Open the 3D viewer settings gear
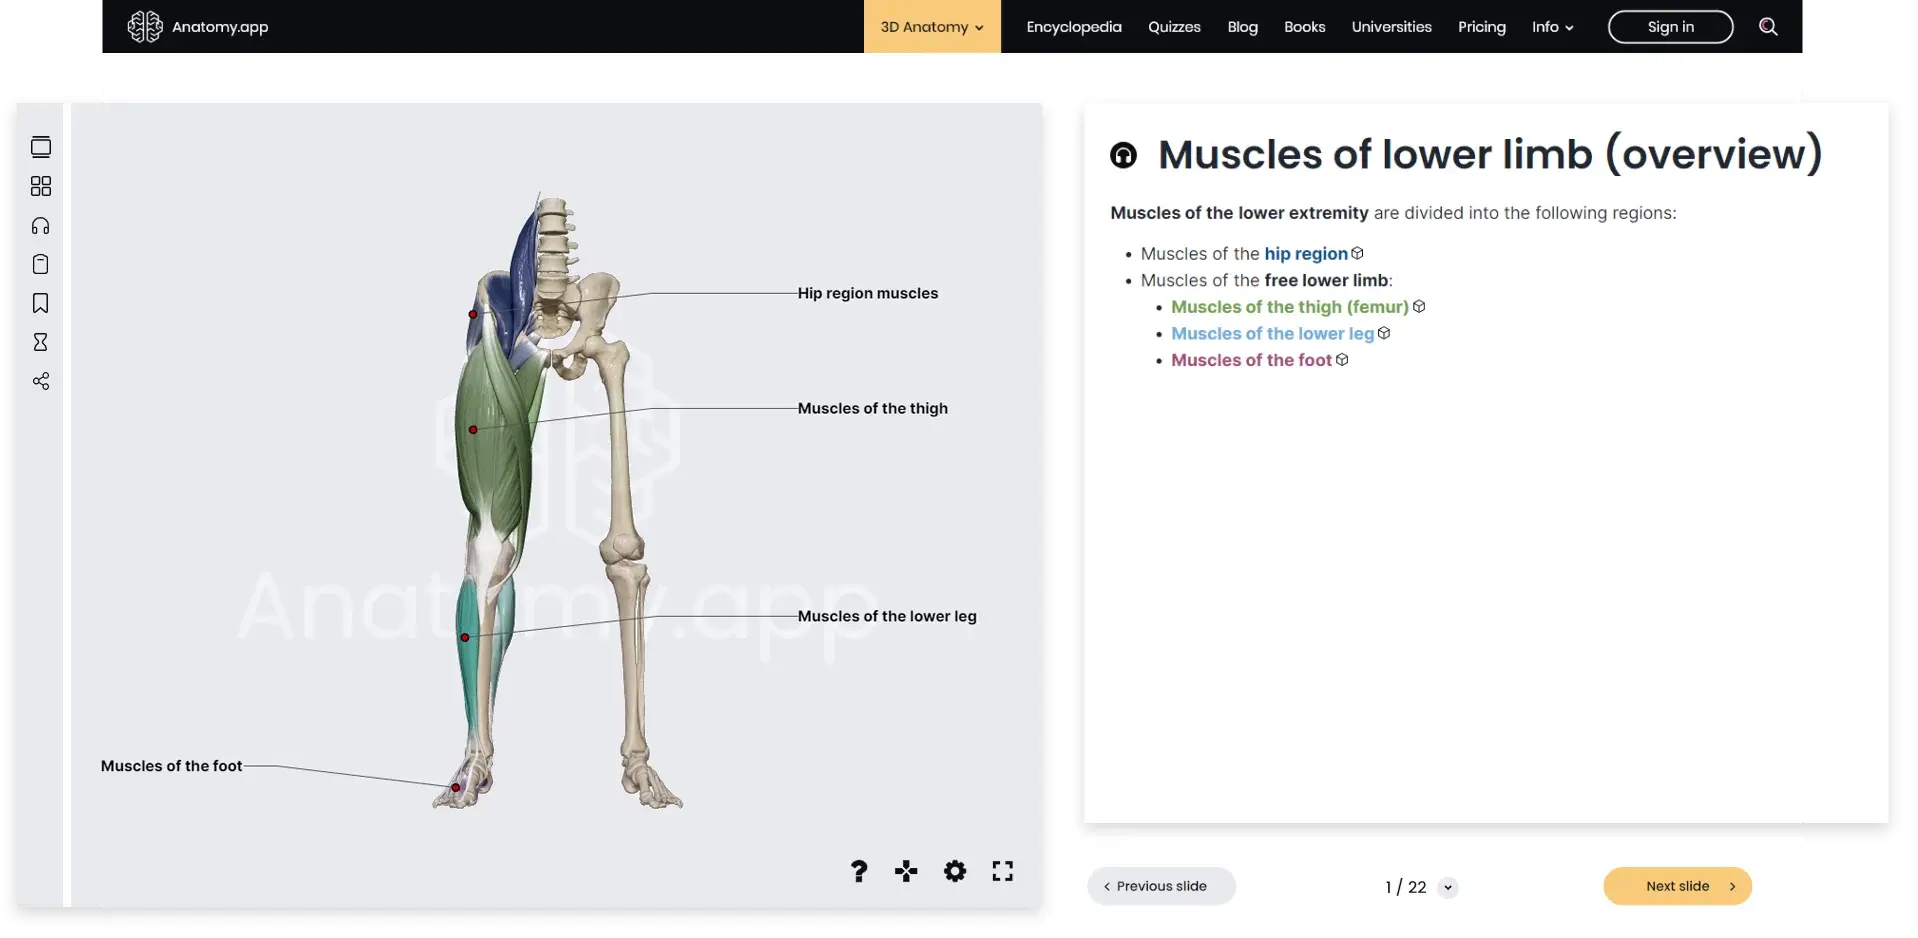 point(954,871)
